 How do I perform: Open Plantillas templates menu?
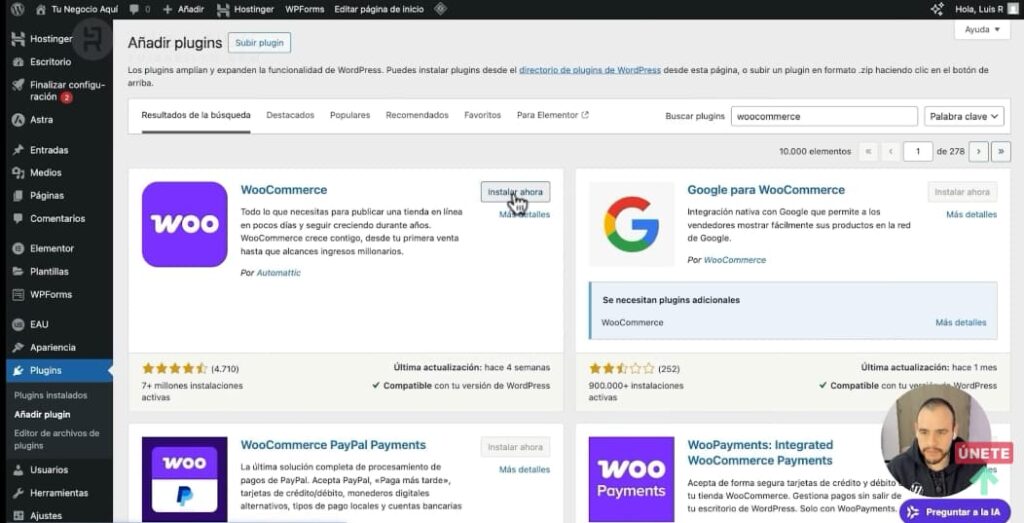click(49, 272)
